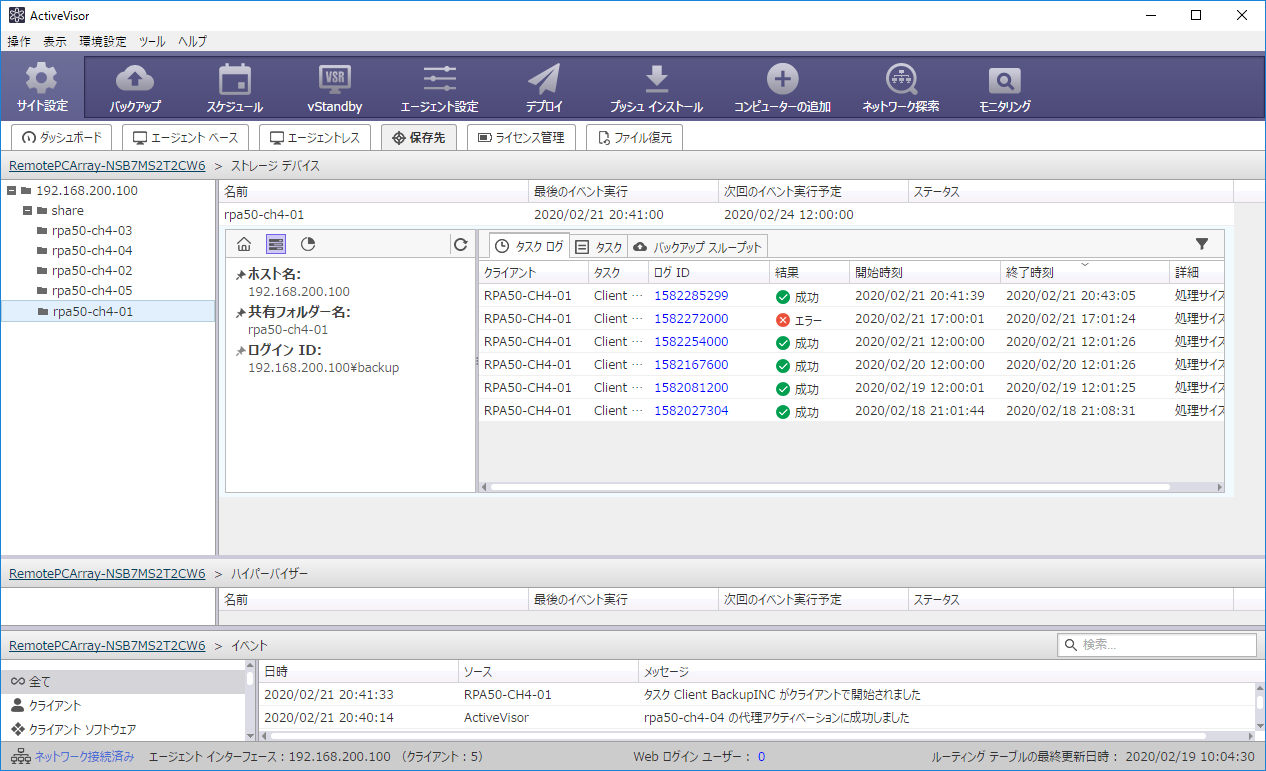Image resolution: width=1266 pixels, height=771 pixels.
Task: Switch to the バックアップ スループット tab
Action: point(698,247)
